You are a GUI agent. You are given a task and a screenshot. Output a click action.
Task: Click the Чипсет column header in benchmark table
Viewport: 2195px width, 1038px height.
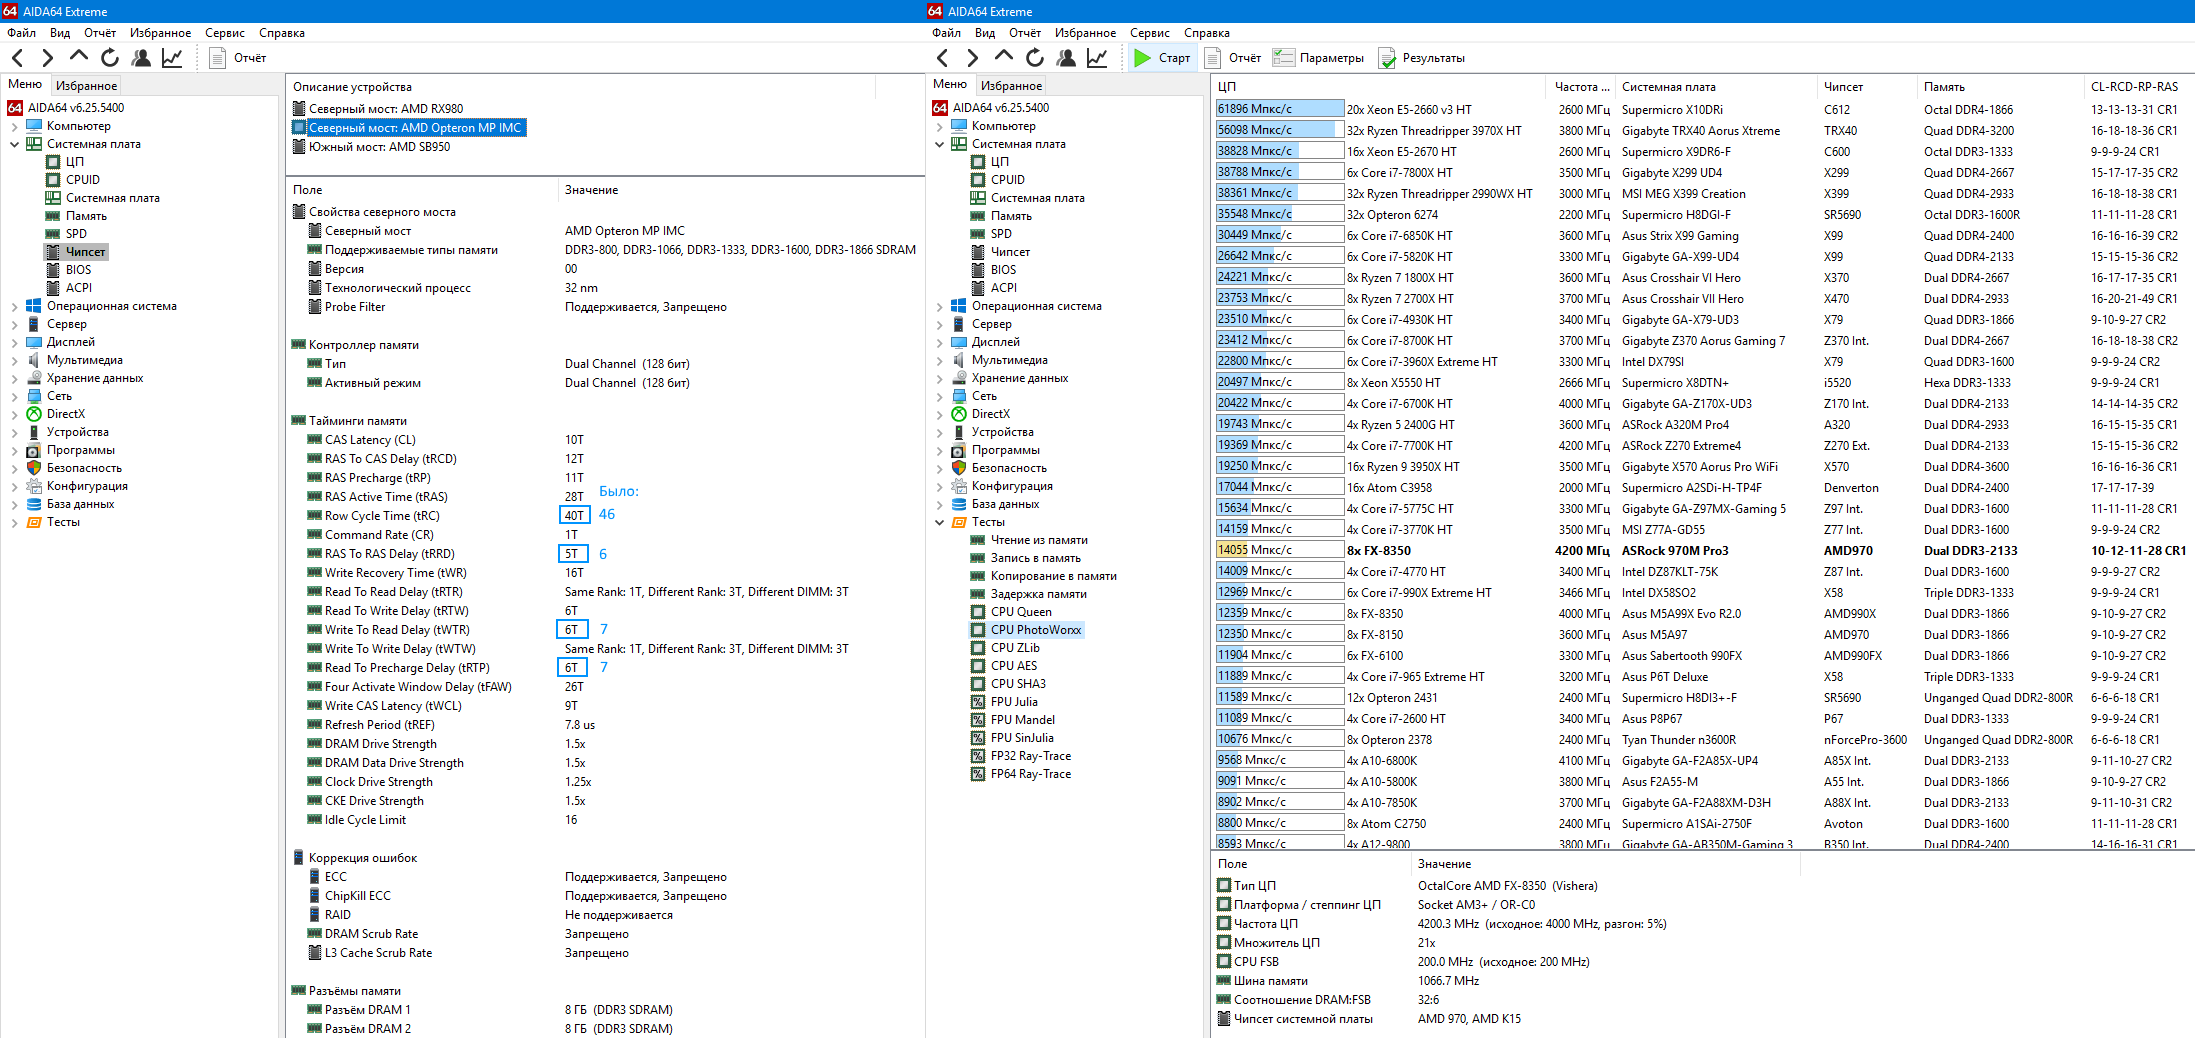pos(1866,87)
